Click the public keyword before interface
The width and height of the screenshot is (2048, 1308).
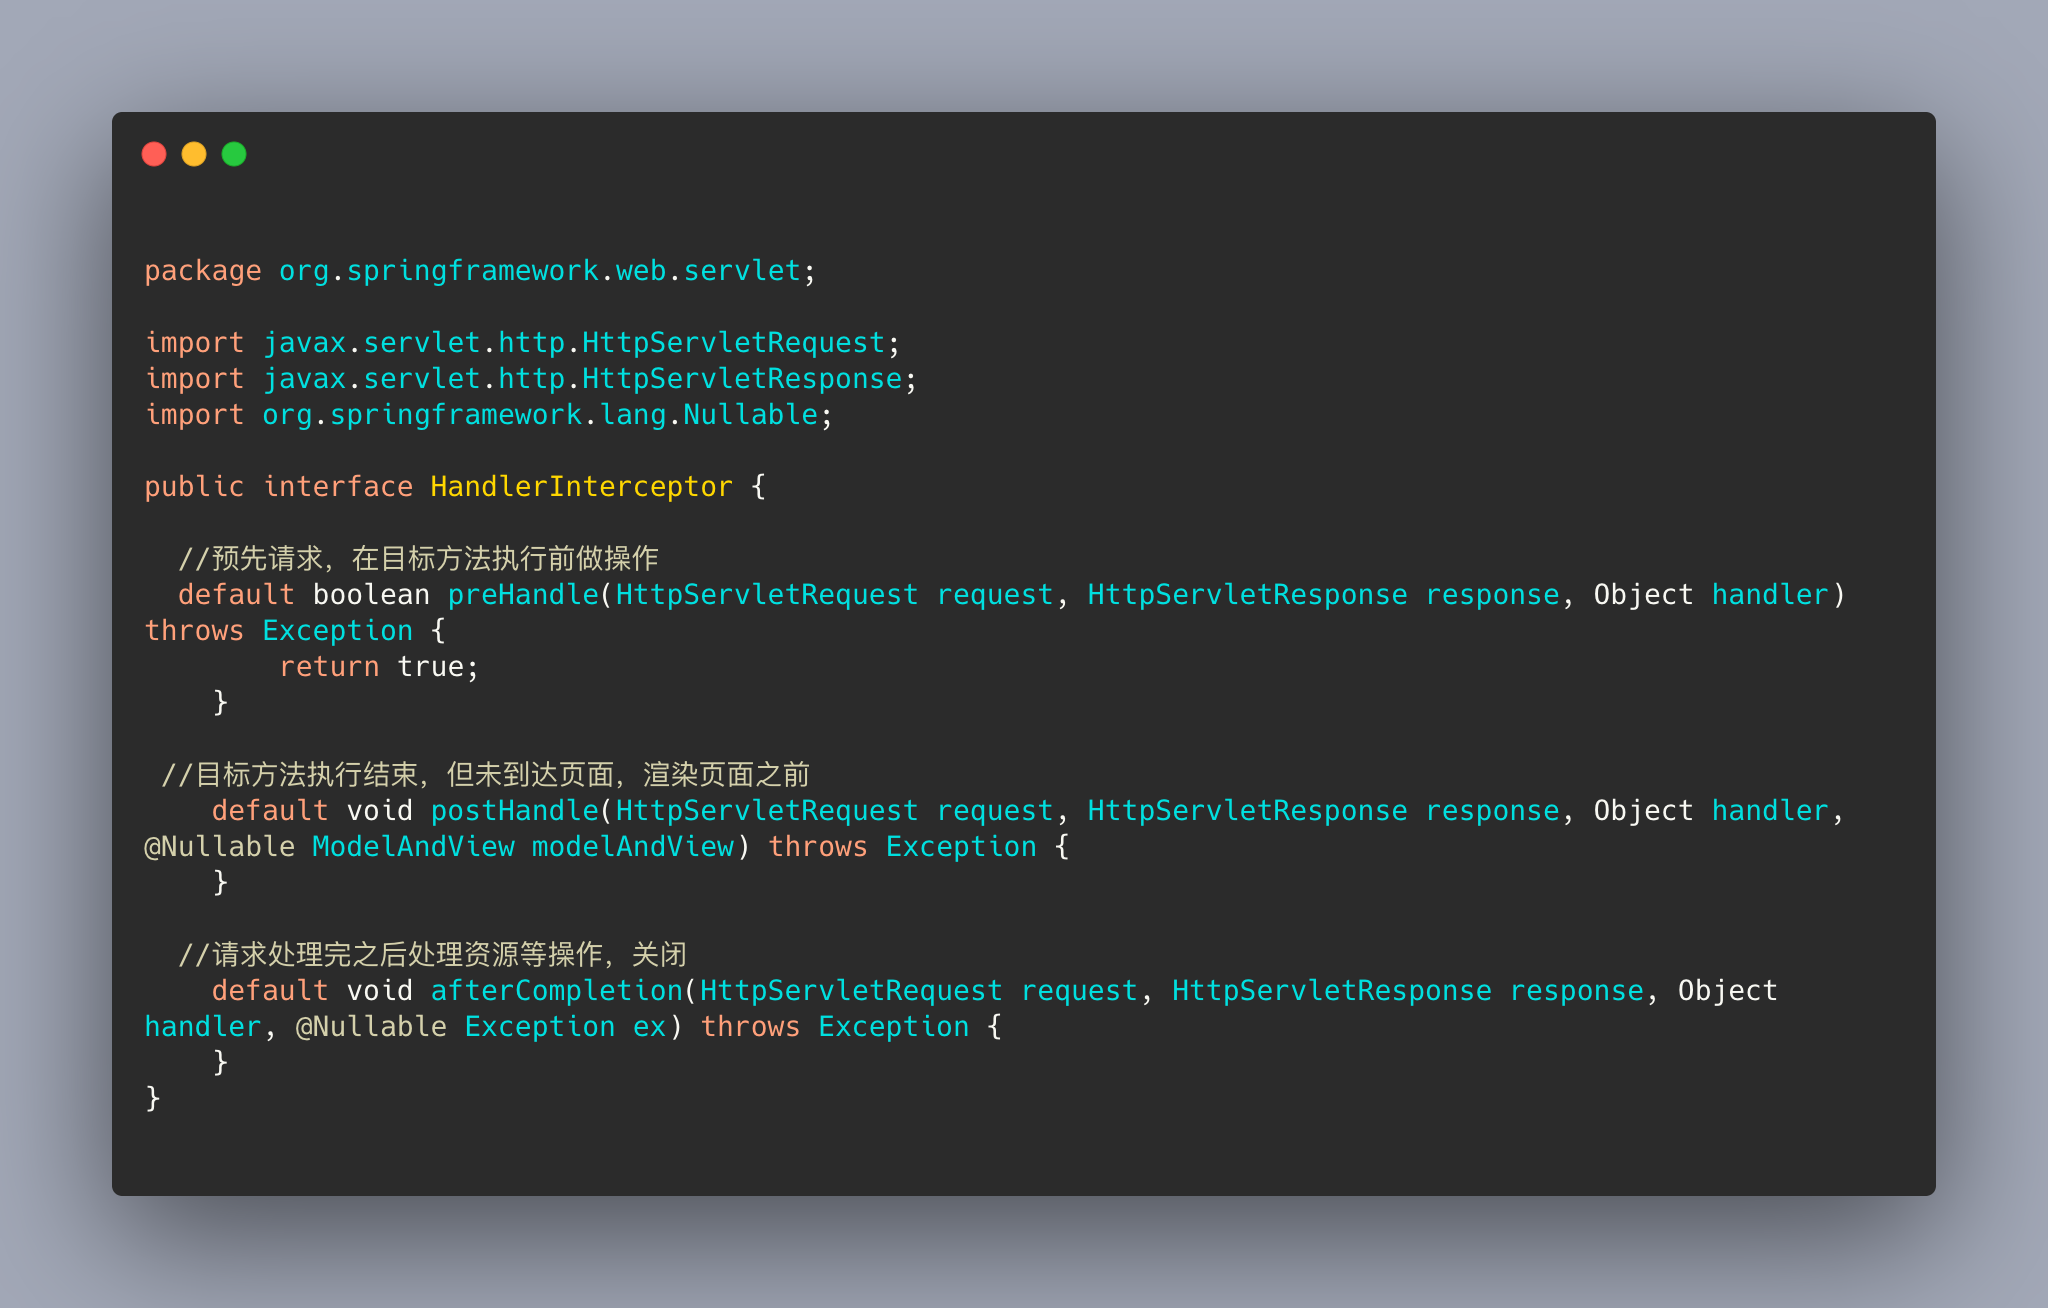[x=194, y=487]
